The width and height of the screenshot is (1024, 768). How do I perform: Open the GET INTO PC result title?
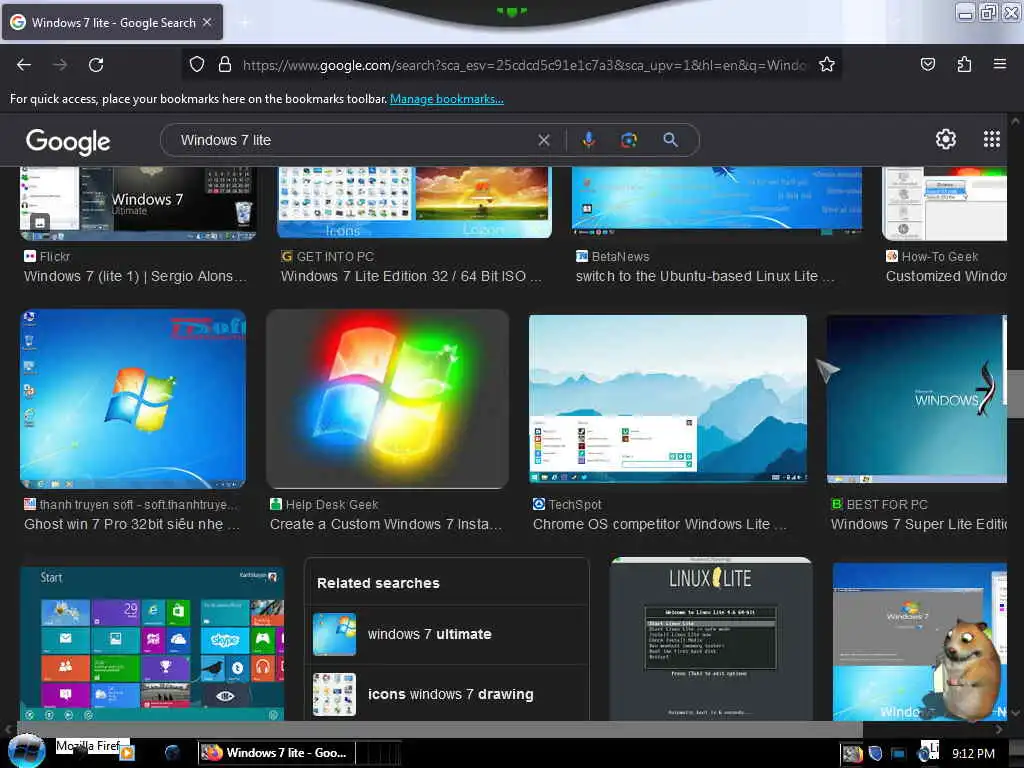click(x=411, y=276)
